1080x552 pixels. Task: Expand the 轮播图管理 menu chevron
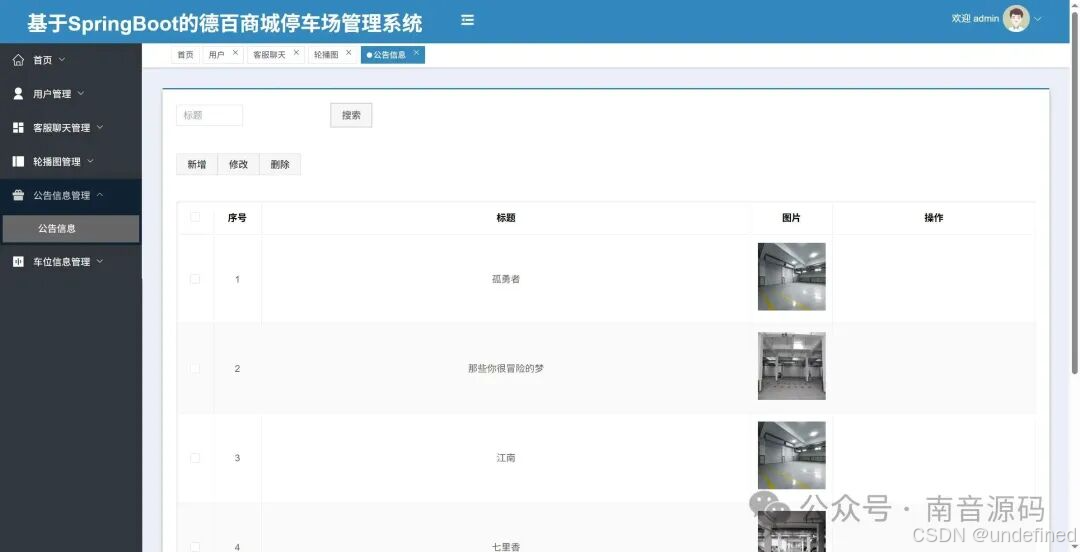[90, 161]
